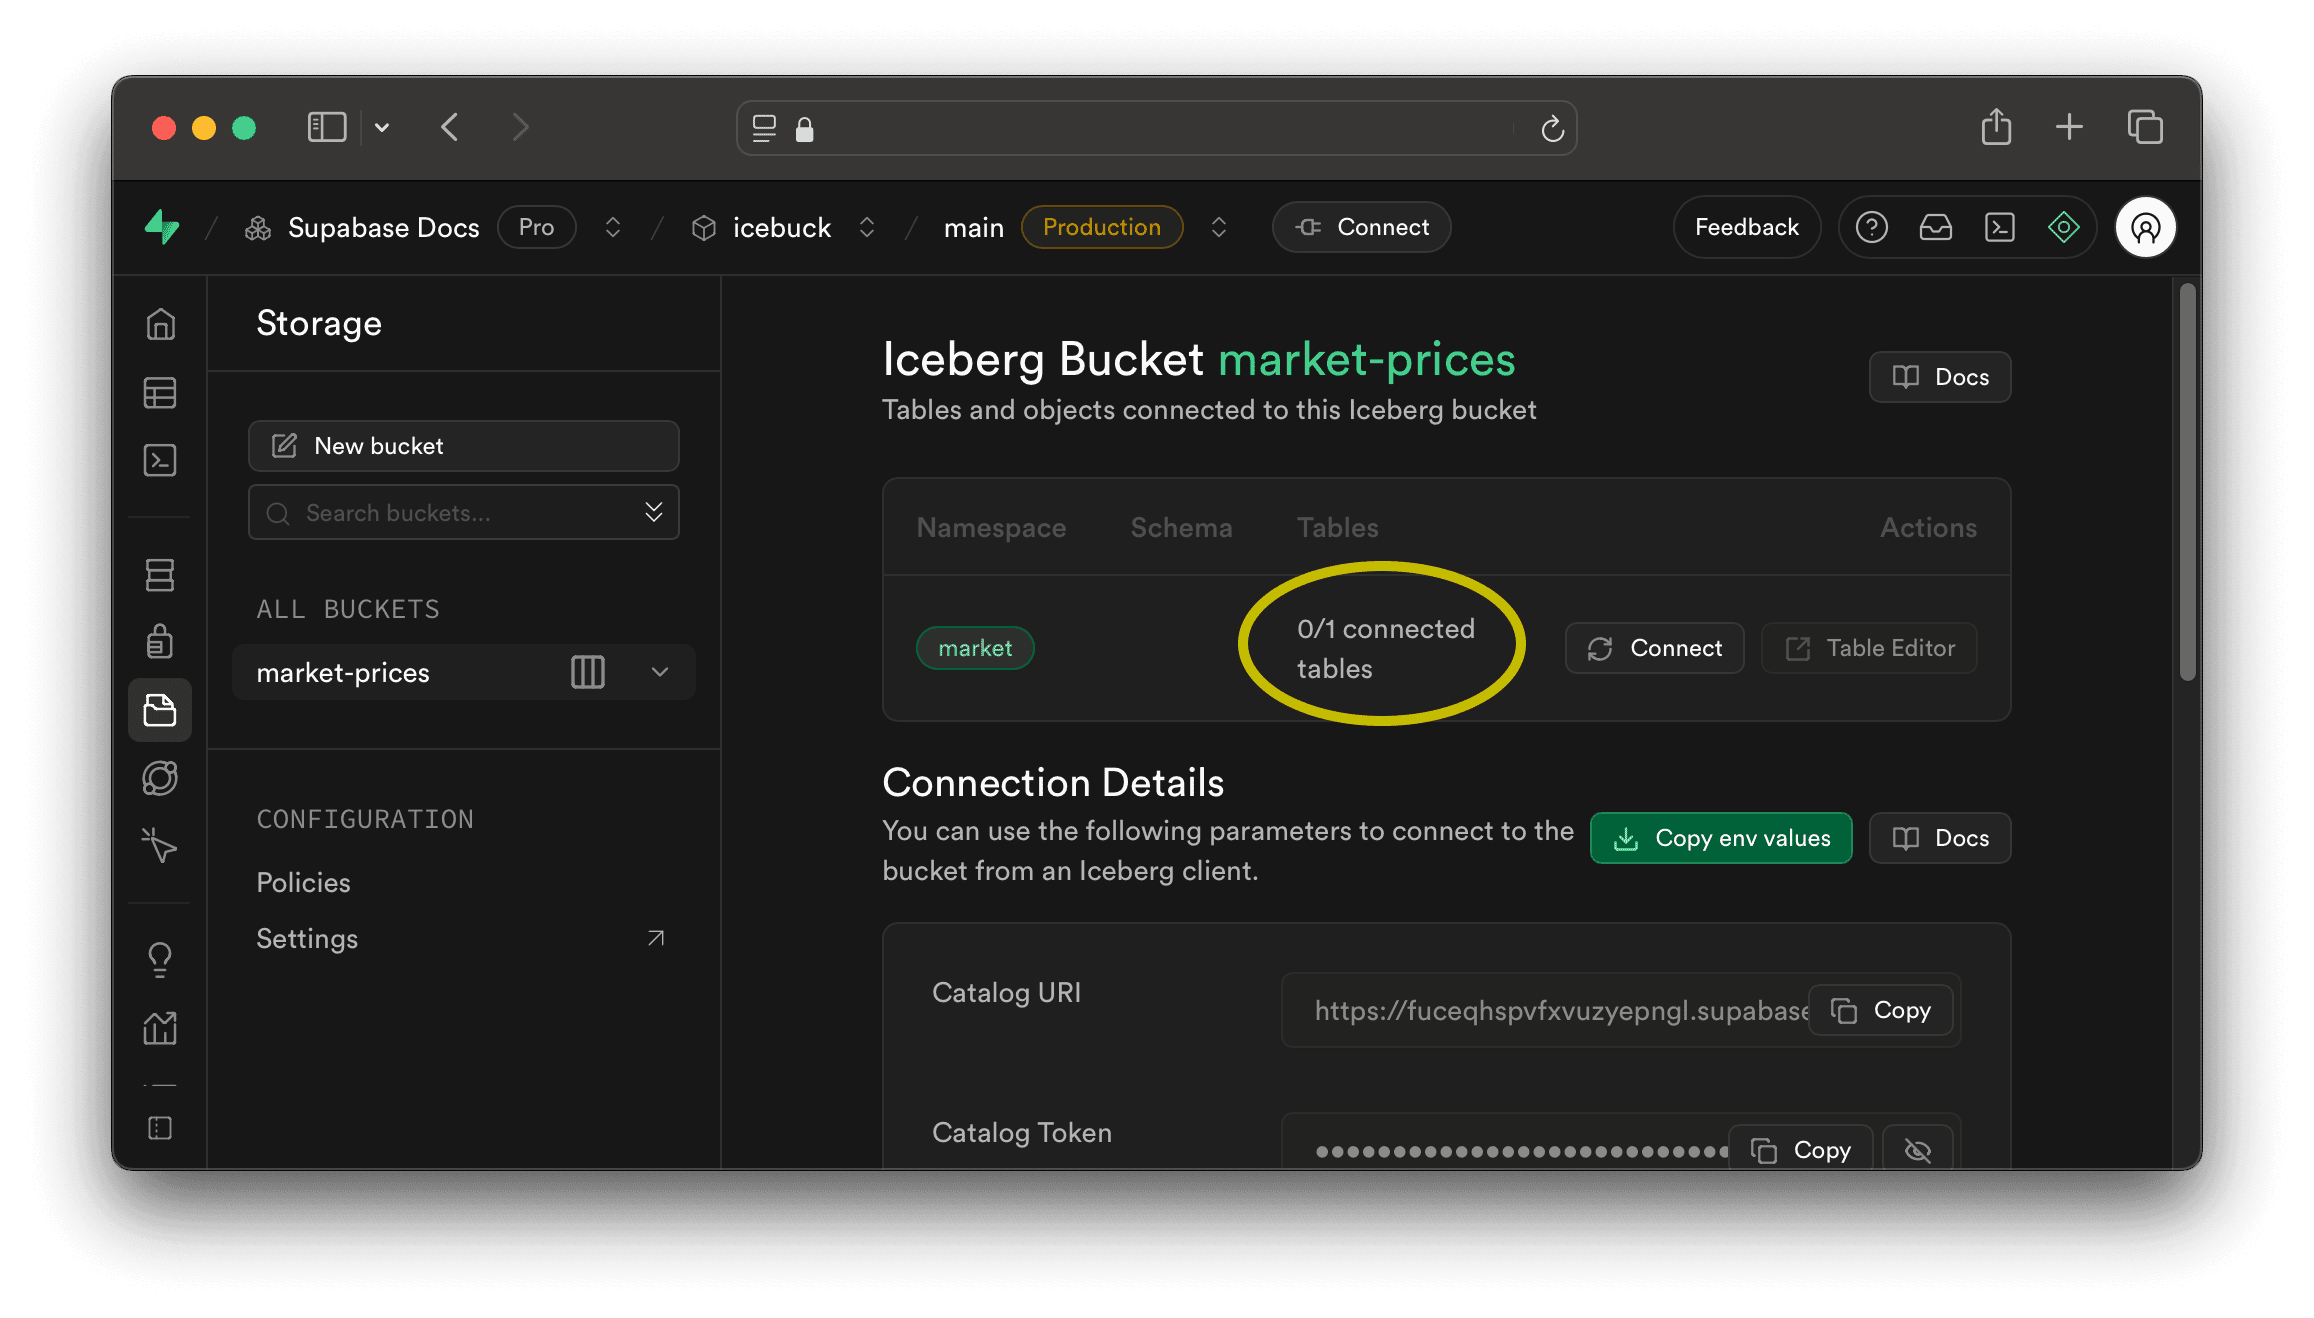Viewport: 2314px width, 1318px height.
Task: Click the columns icon on market-prices bucket
Action: click(588, 672)
